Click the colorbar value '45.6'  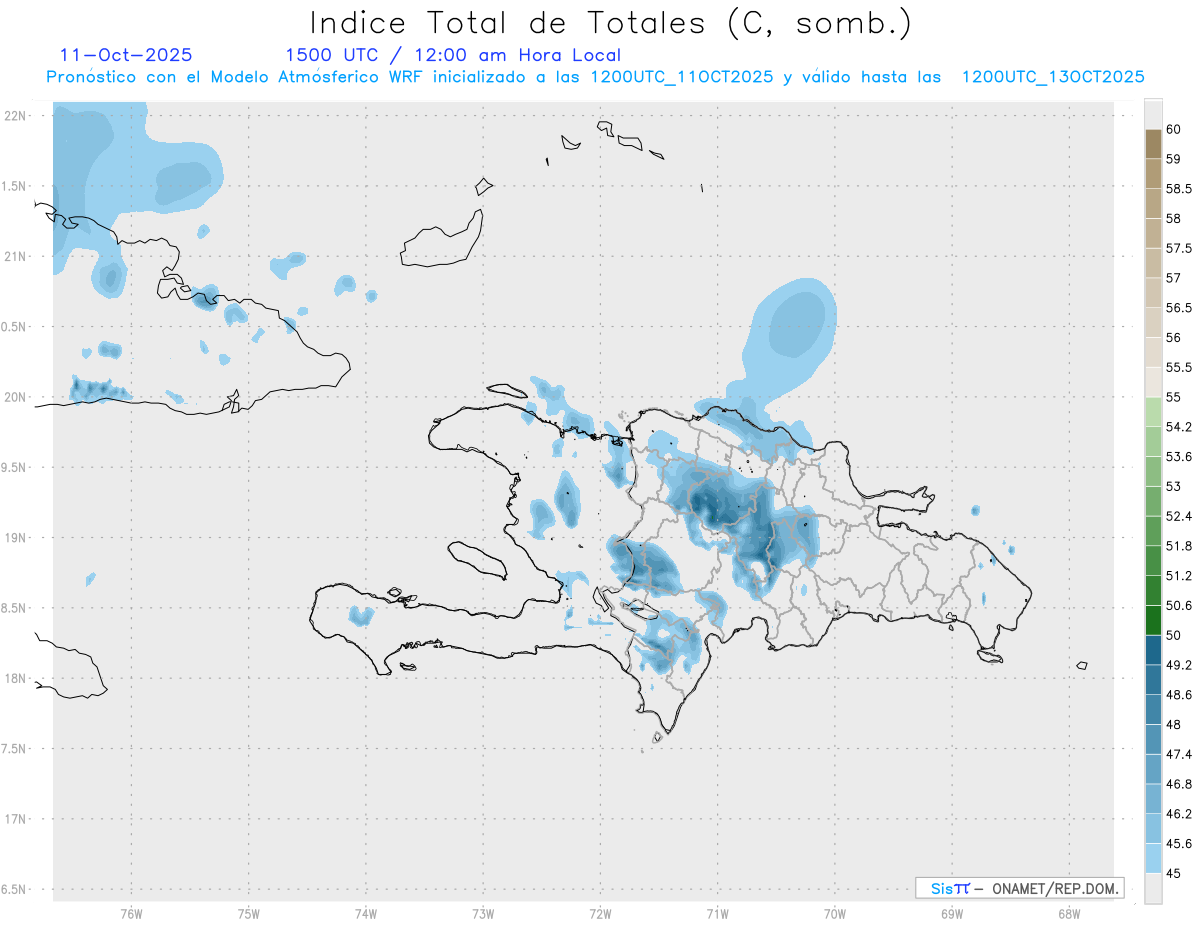pyautogui.click(x=1179, y=843)
